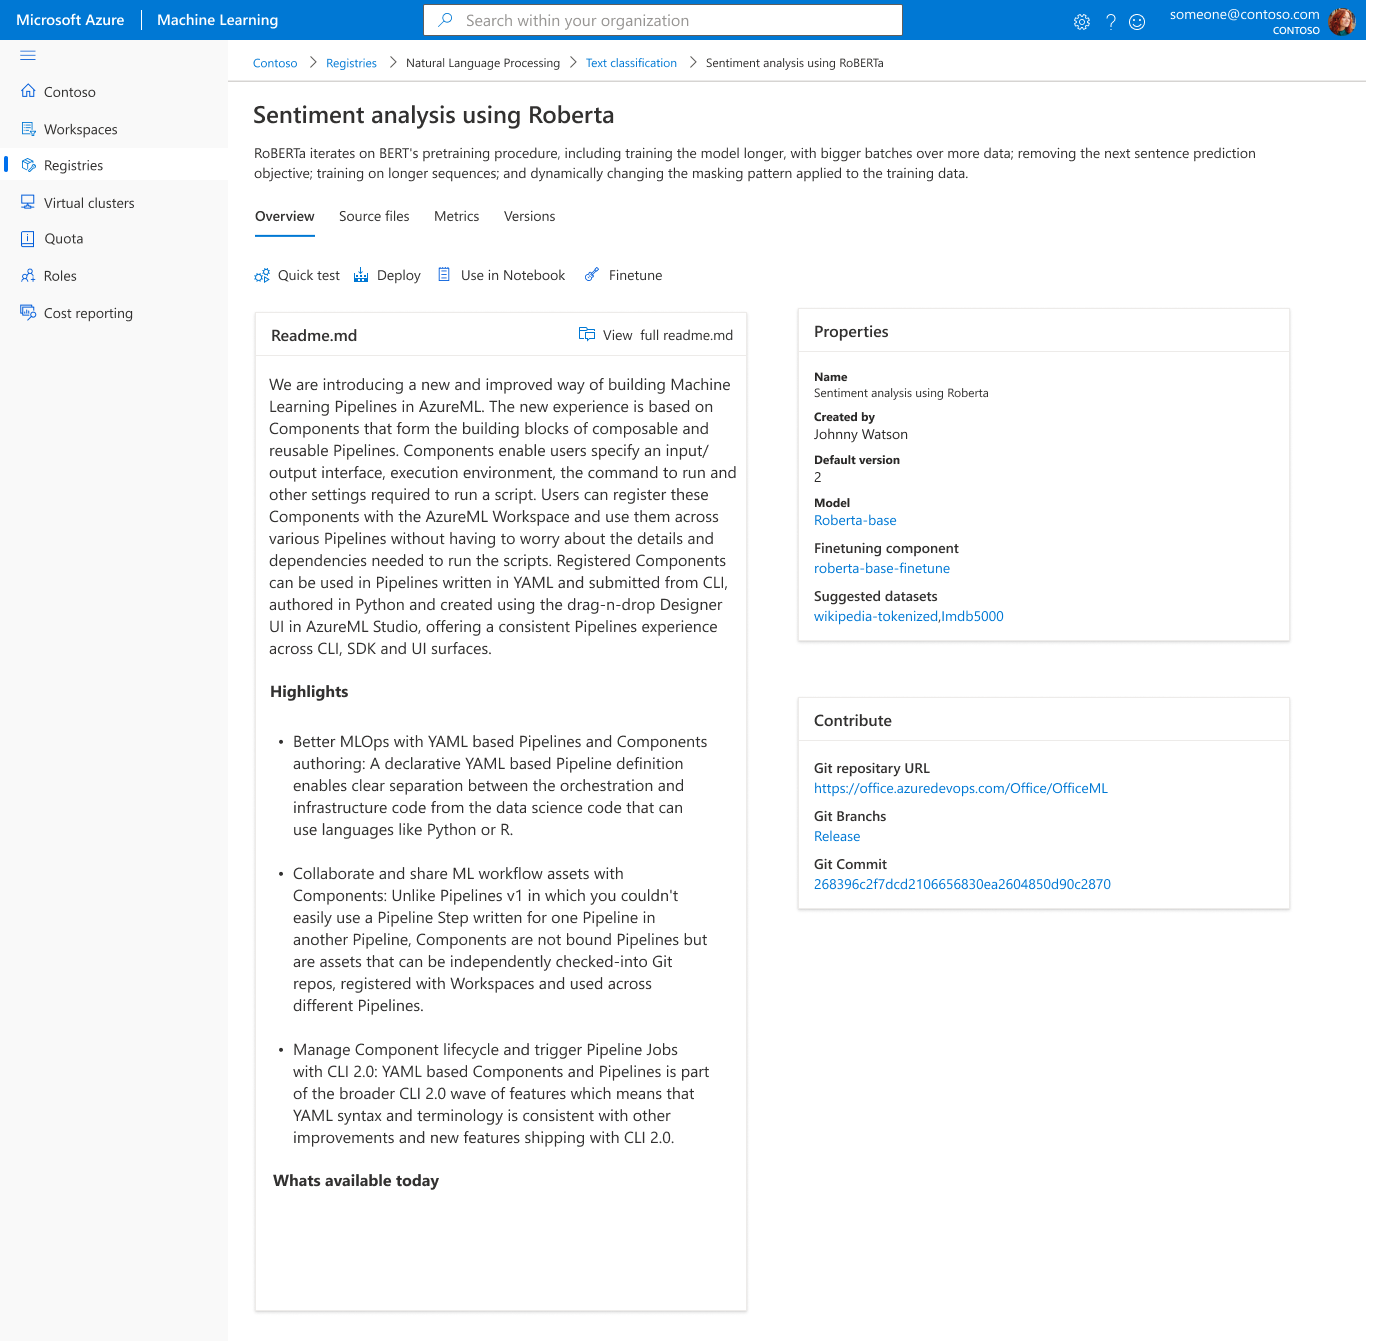Open the feedback smiley icon

pyautogui.click(x=1137, y=22)
